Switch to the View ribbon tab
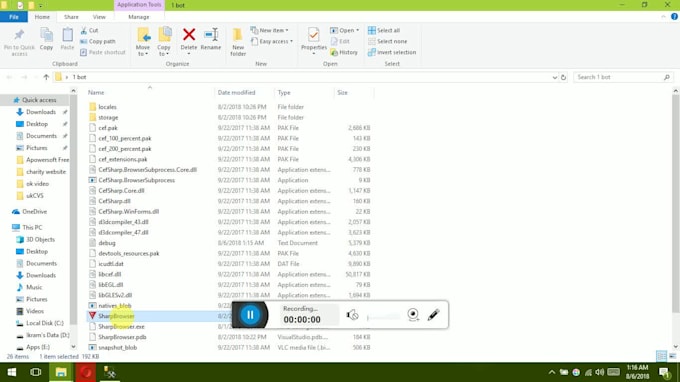Image resolution: width=680 pixels, height=382 pixels. click(99, 17)
